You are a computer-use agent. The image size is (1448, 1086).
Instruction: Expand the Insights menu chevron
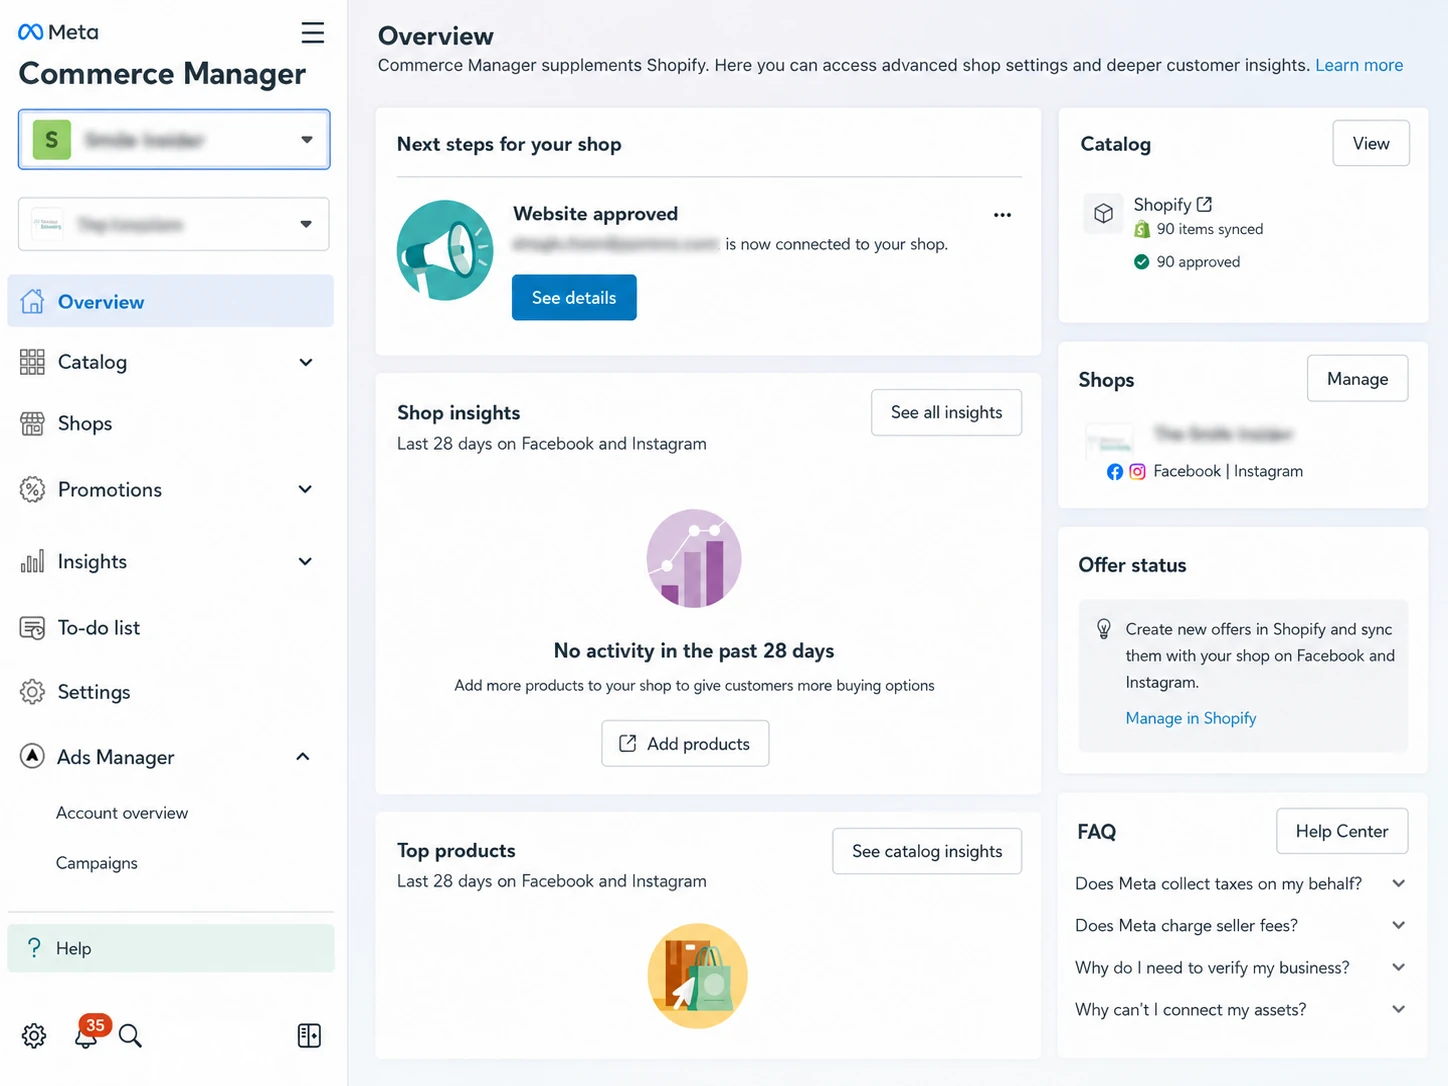point(306,561)
